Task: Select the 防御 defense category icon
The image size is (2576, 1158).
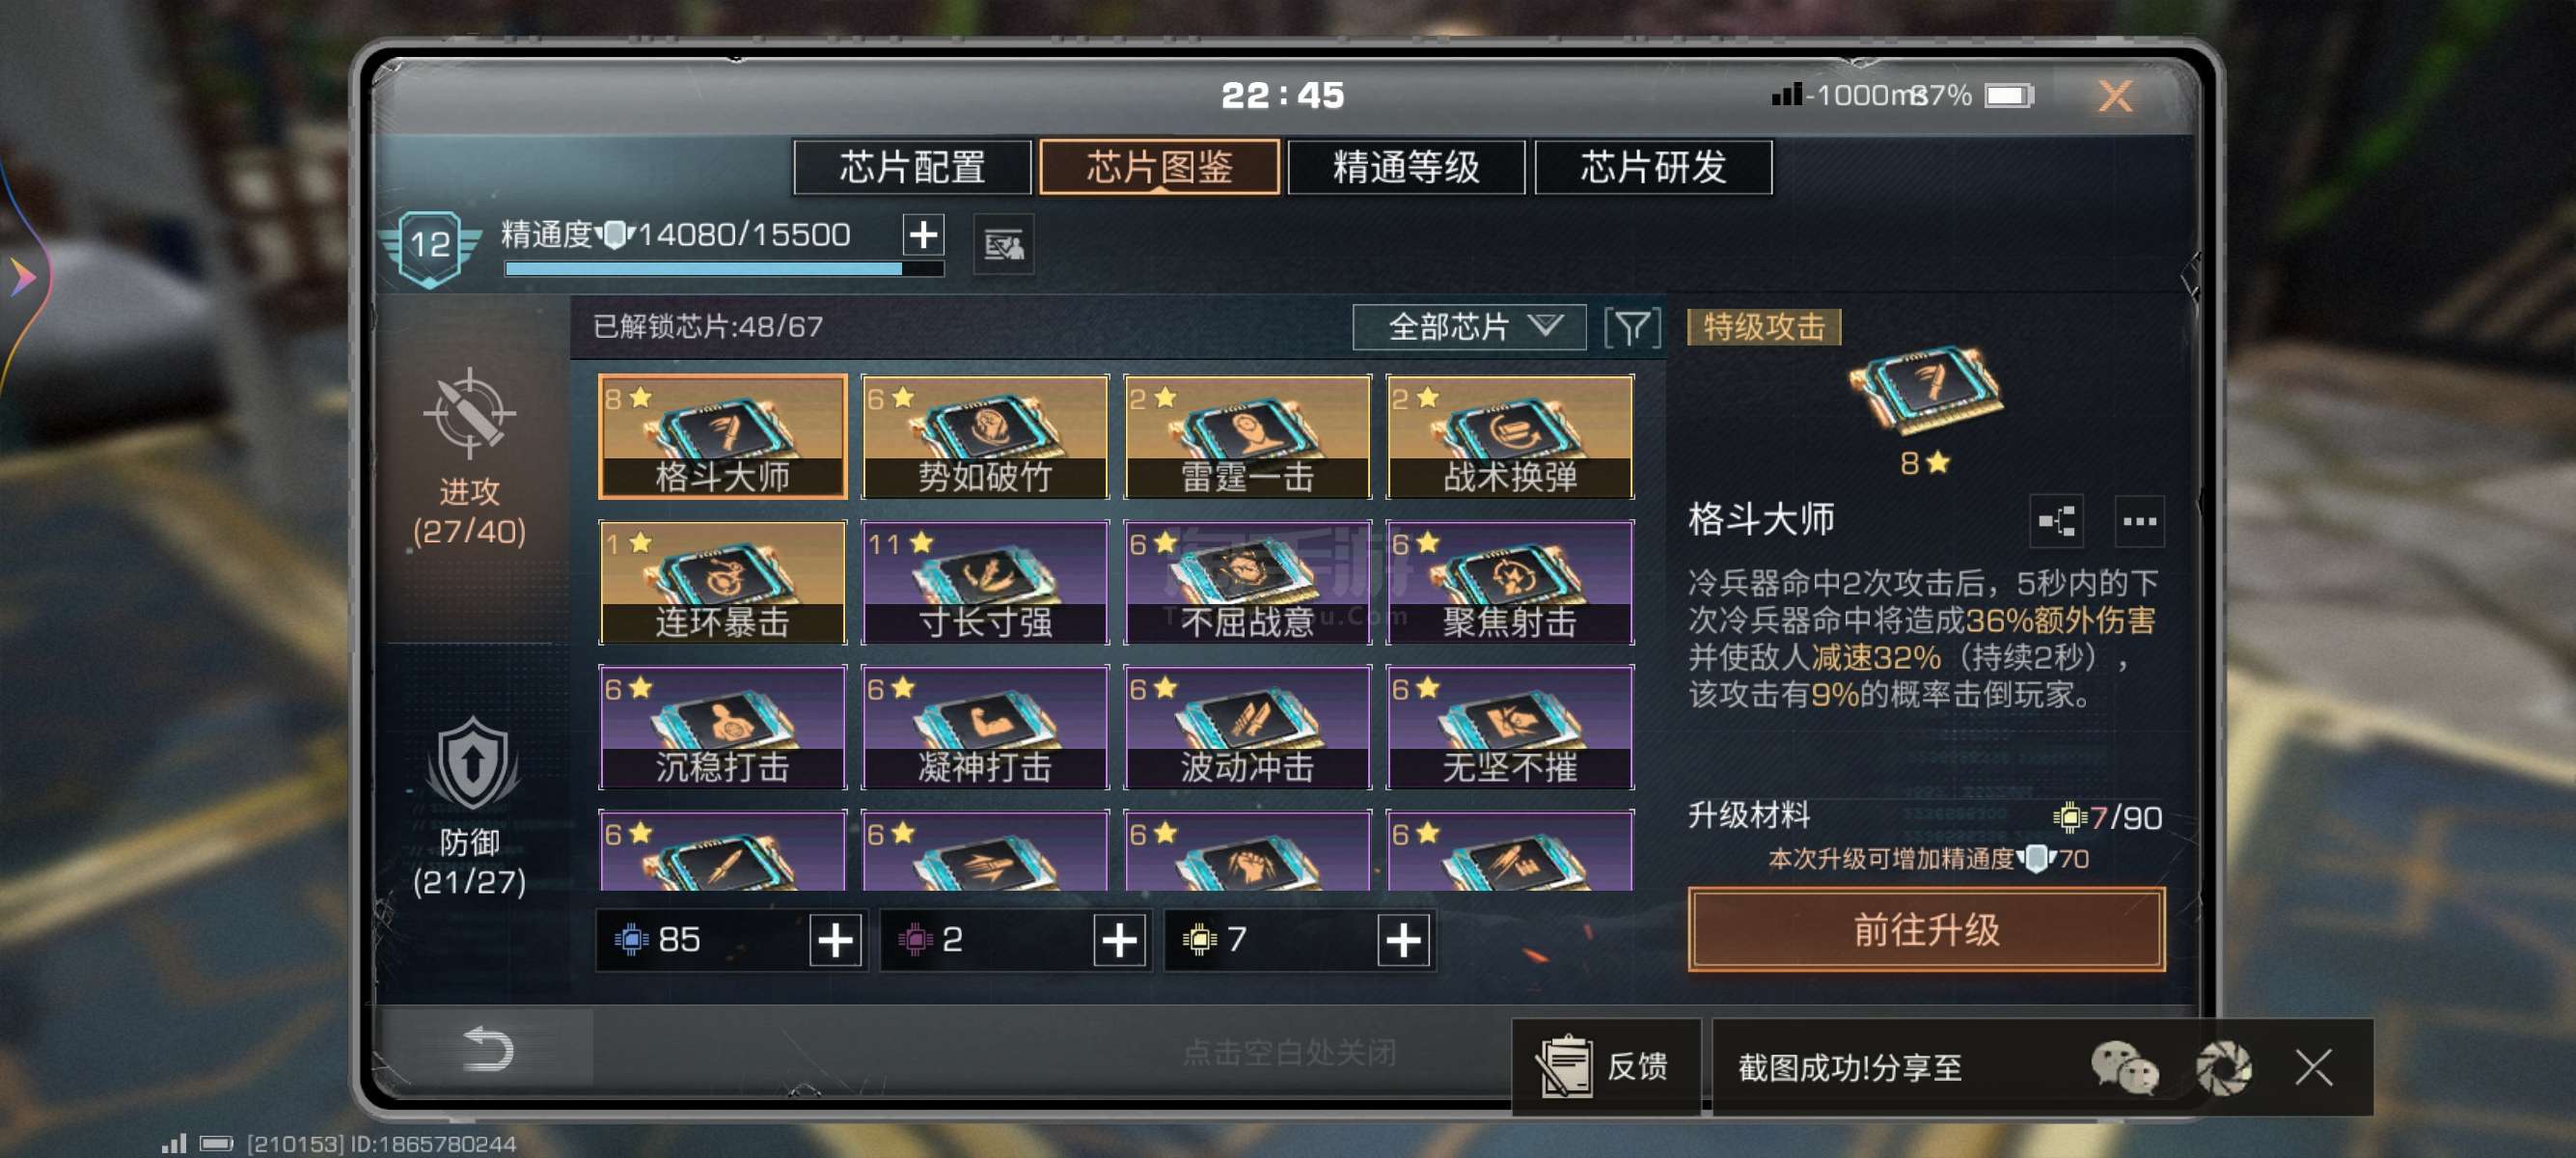Action: click(x=472, y=764)
